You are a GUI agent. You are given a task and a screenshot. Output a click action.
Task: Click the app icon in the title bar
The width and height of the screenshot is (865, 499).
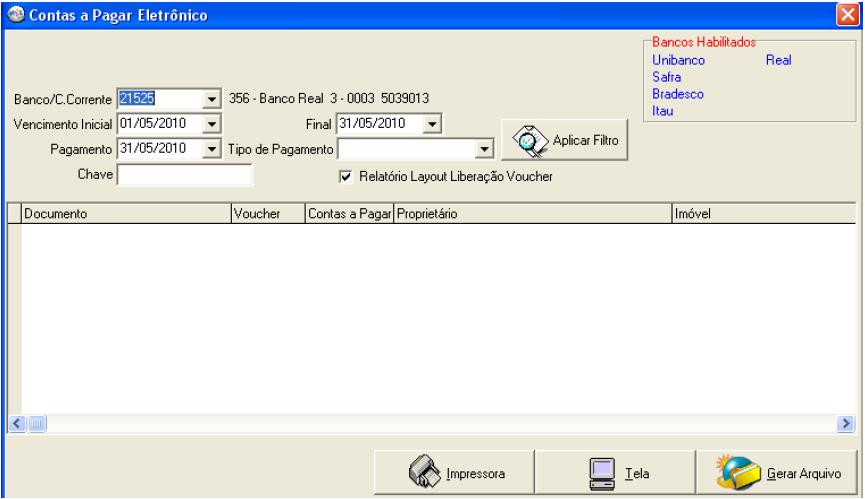point(13,13)
